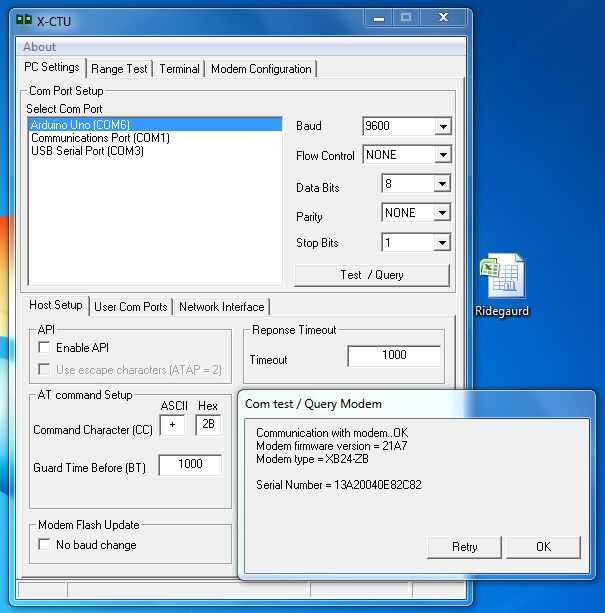
Task: Toggle Use escape characters (ATAP = 2) checkbox
Action: 44,369
